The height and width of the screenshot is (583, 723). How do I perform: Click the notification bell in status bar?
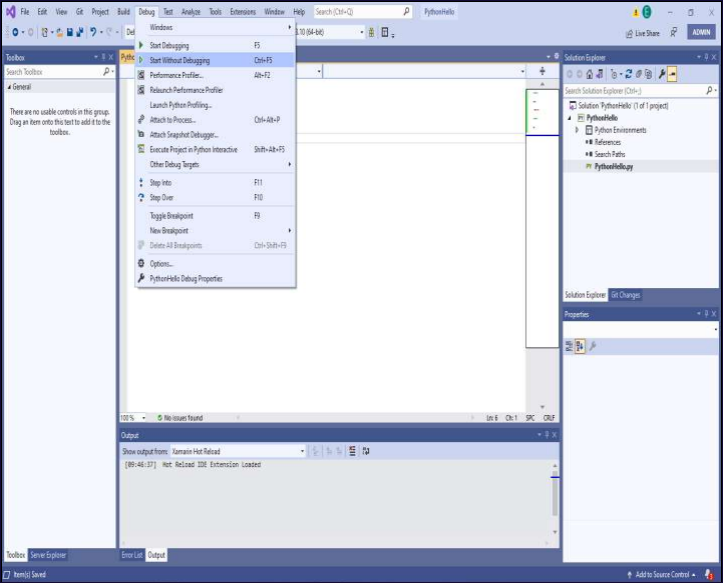click(x=709, y=574)
